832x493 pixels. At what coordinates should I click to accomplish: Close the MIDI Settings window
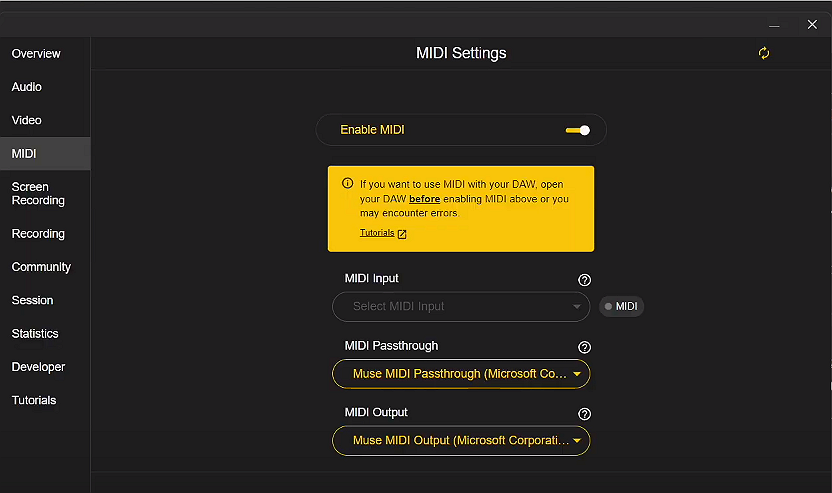click(x=812, y=25)
